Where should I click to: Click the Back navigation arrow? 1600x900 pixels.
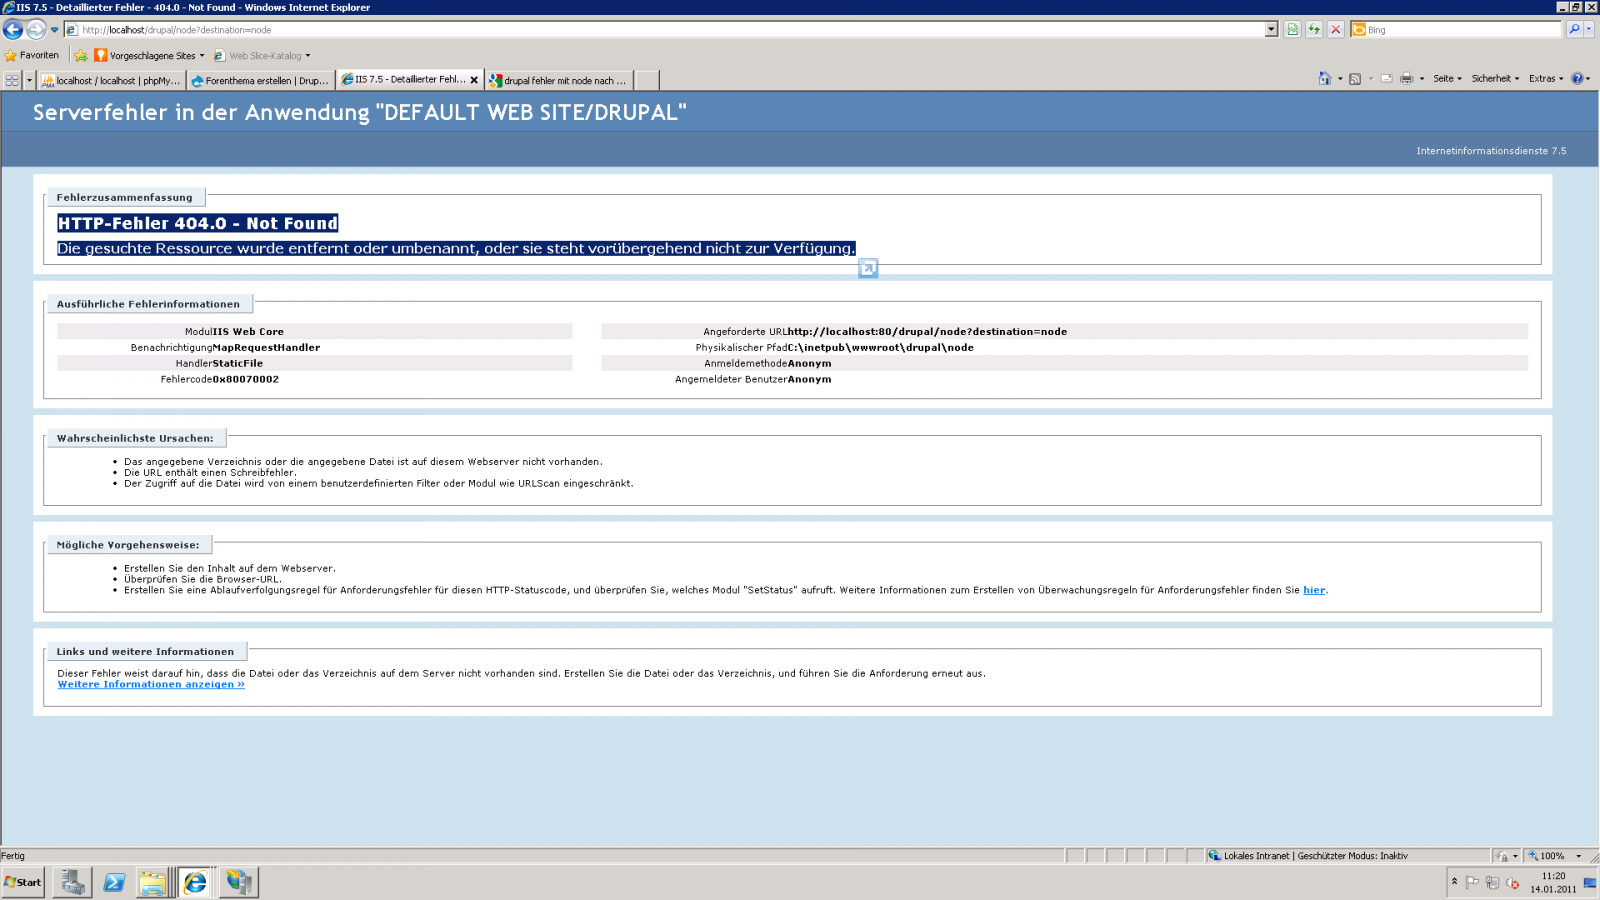click(x=13, y=30)
